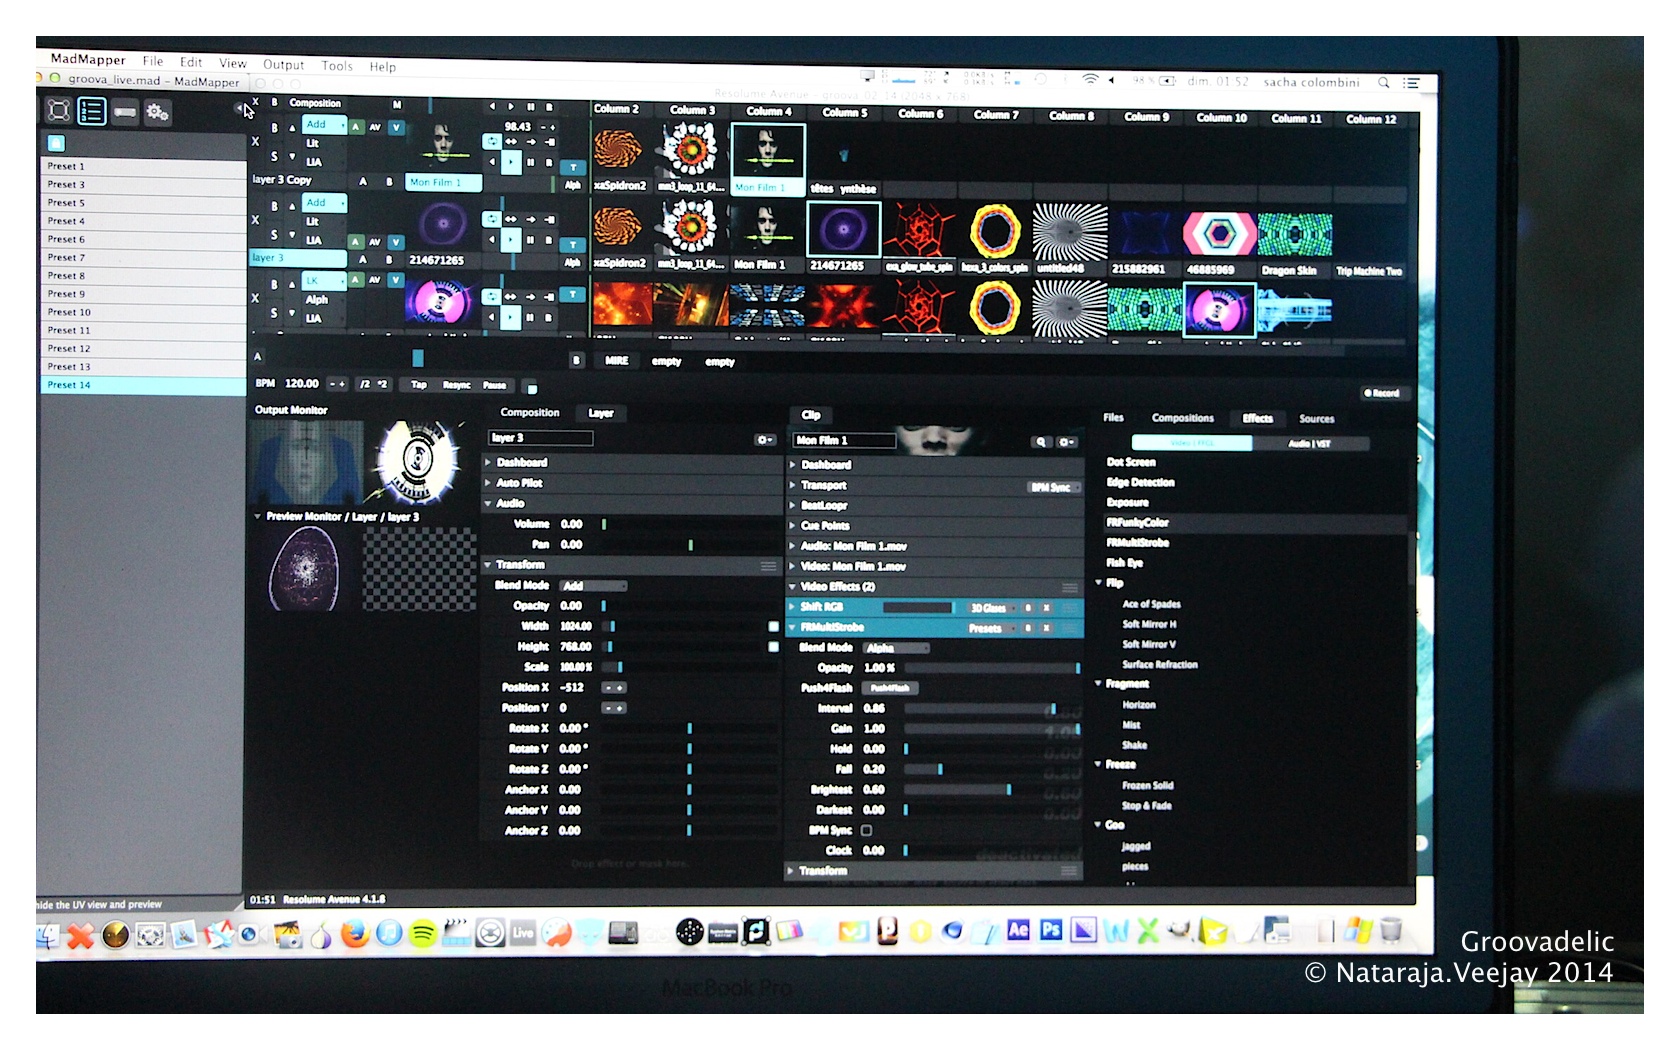Open the Alpha blend mode dropdown

pos(897,648)
